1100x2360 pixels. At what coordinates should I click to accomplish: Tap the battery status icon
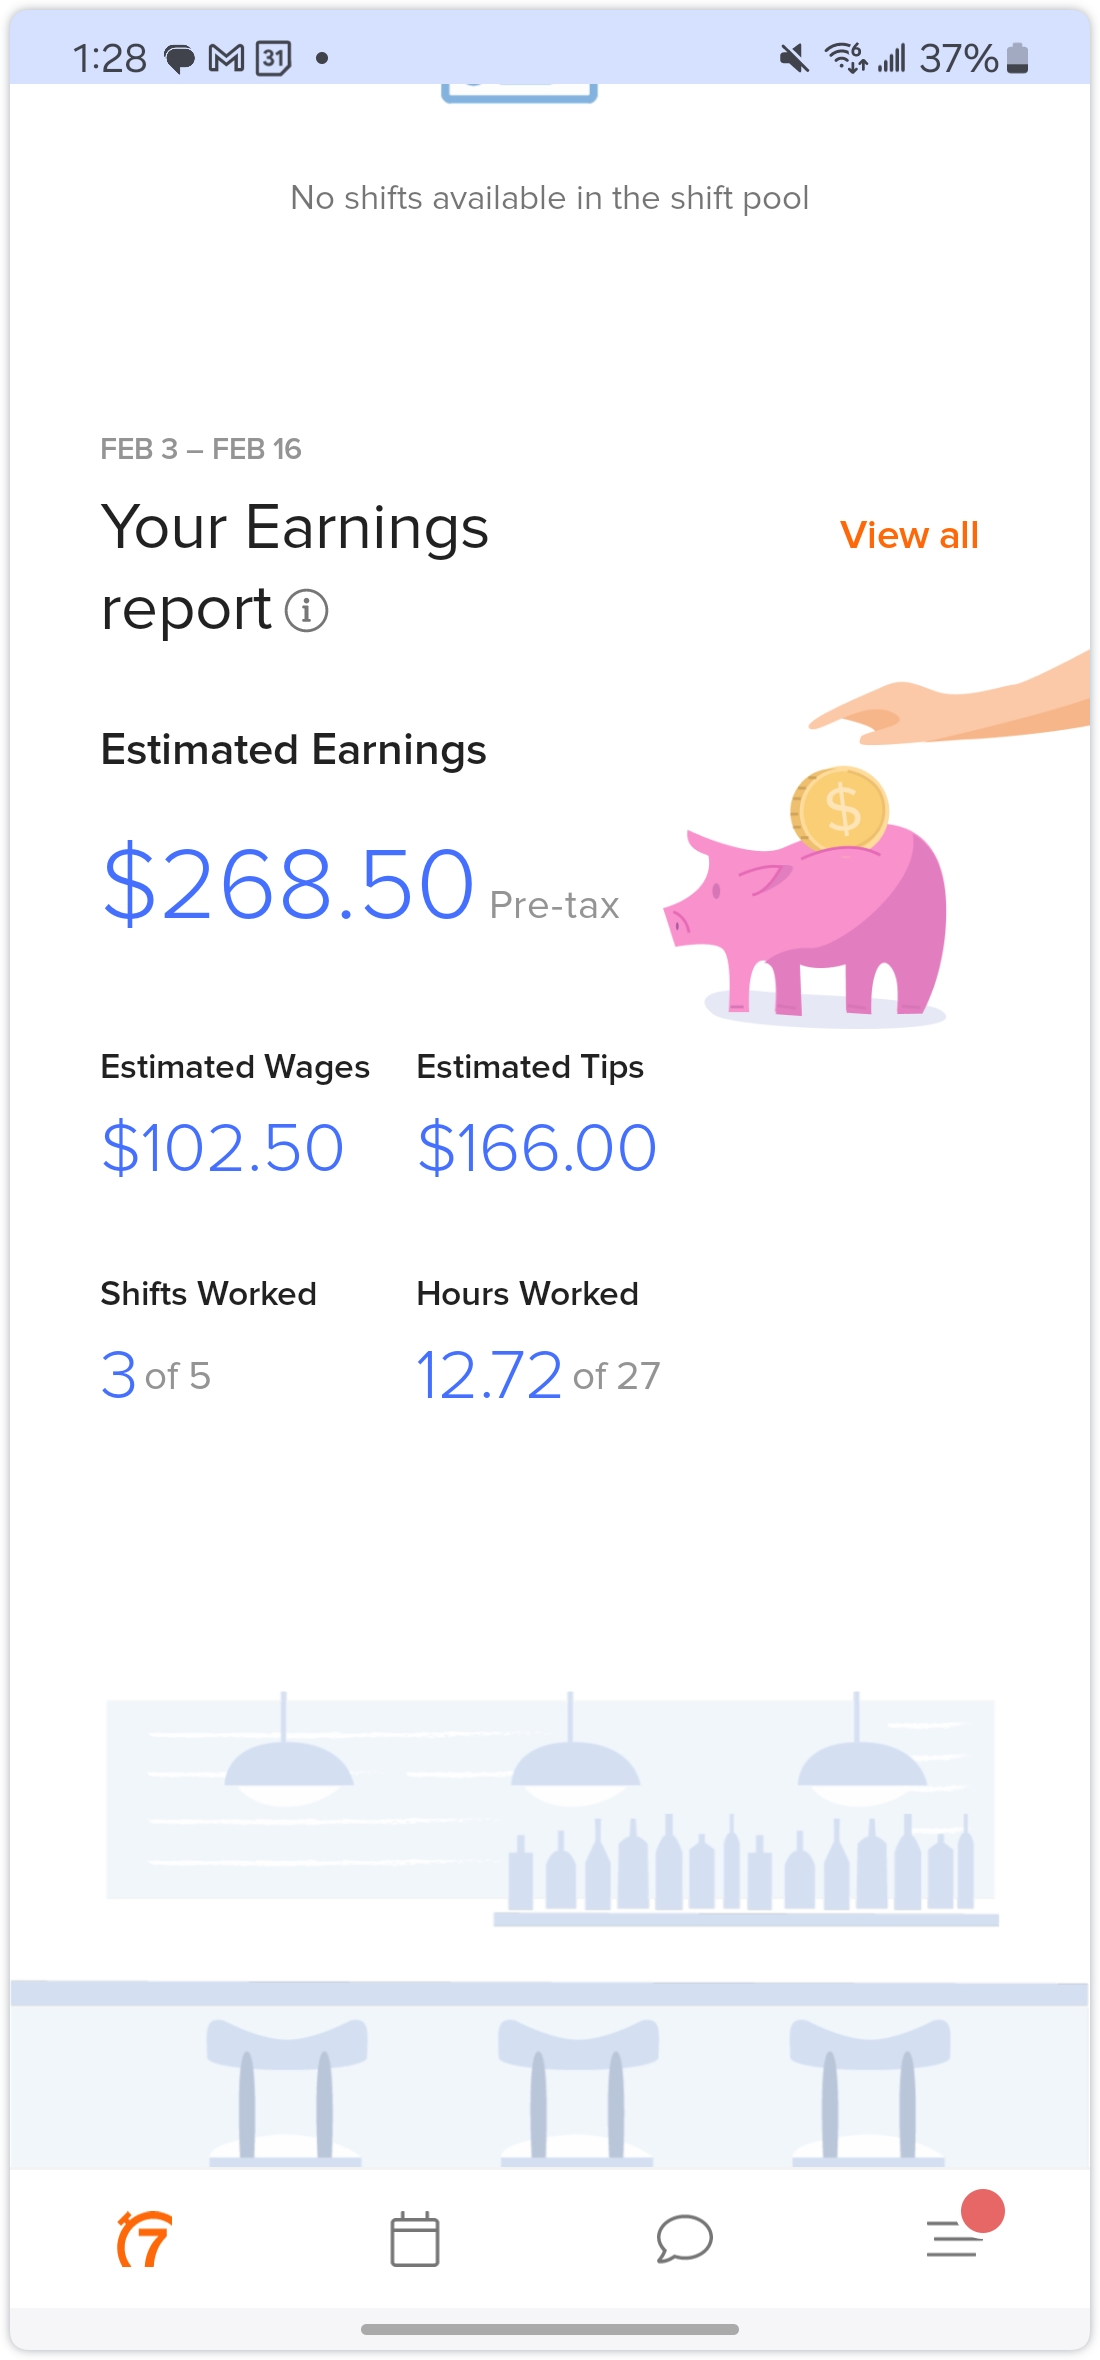point(1017,59)
